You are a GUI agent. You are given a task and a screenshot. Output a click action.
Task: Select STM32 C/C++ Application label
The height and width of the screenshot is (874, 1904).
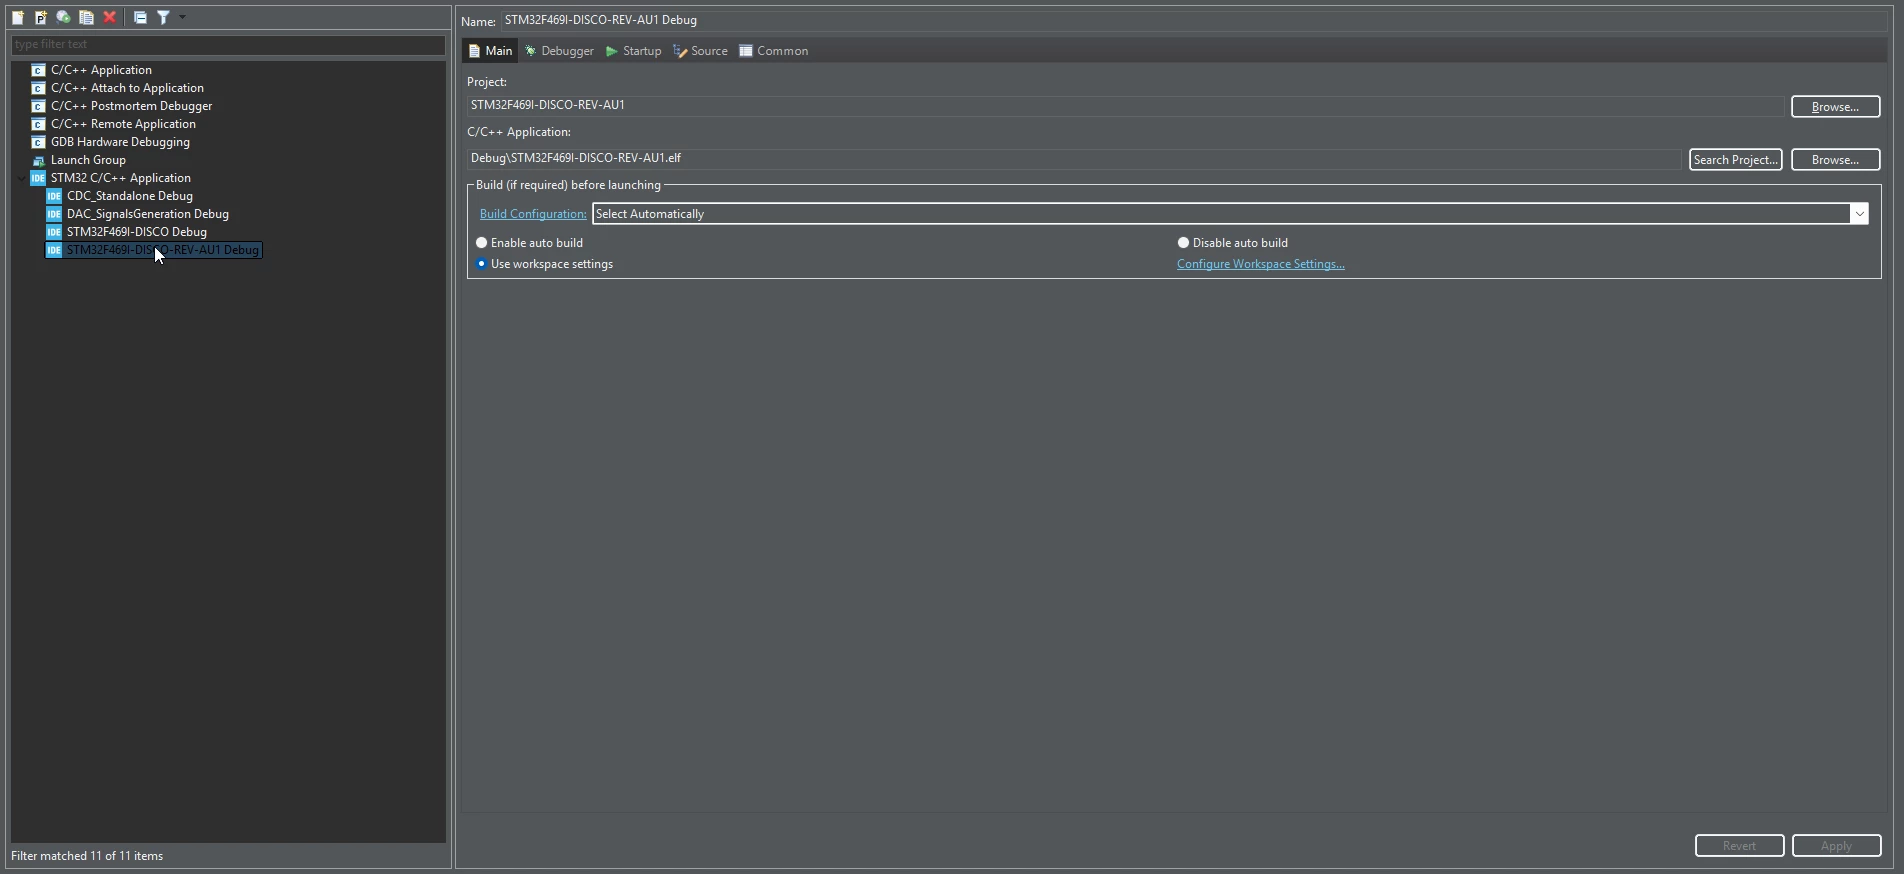[120, 178]
